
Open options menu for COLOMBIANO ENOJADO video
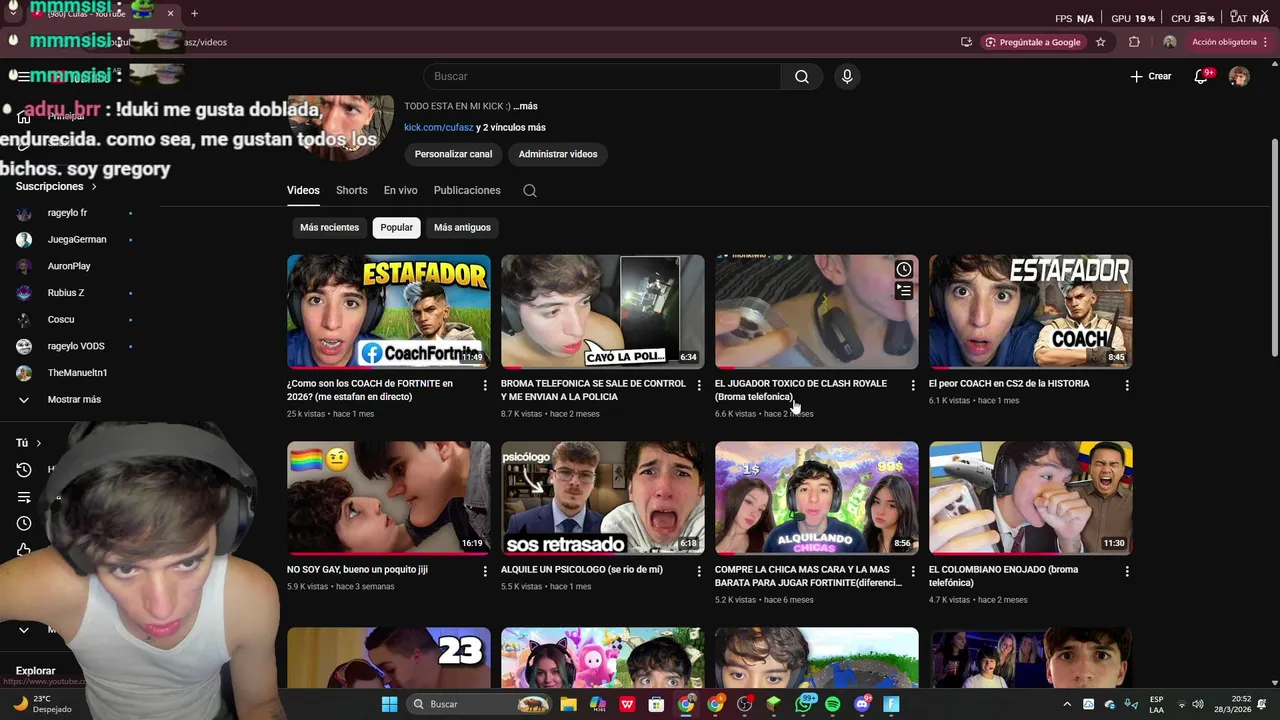[x=1127, y=571]
